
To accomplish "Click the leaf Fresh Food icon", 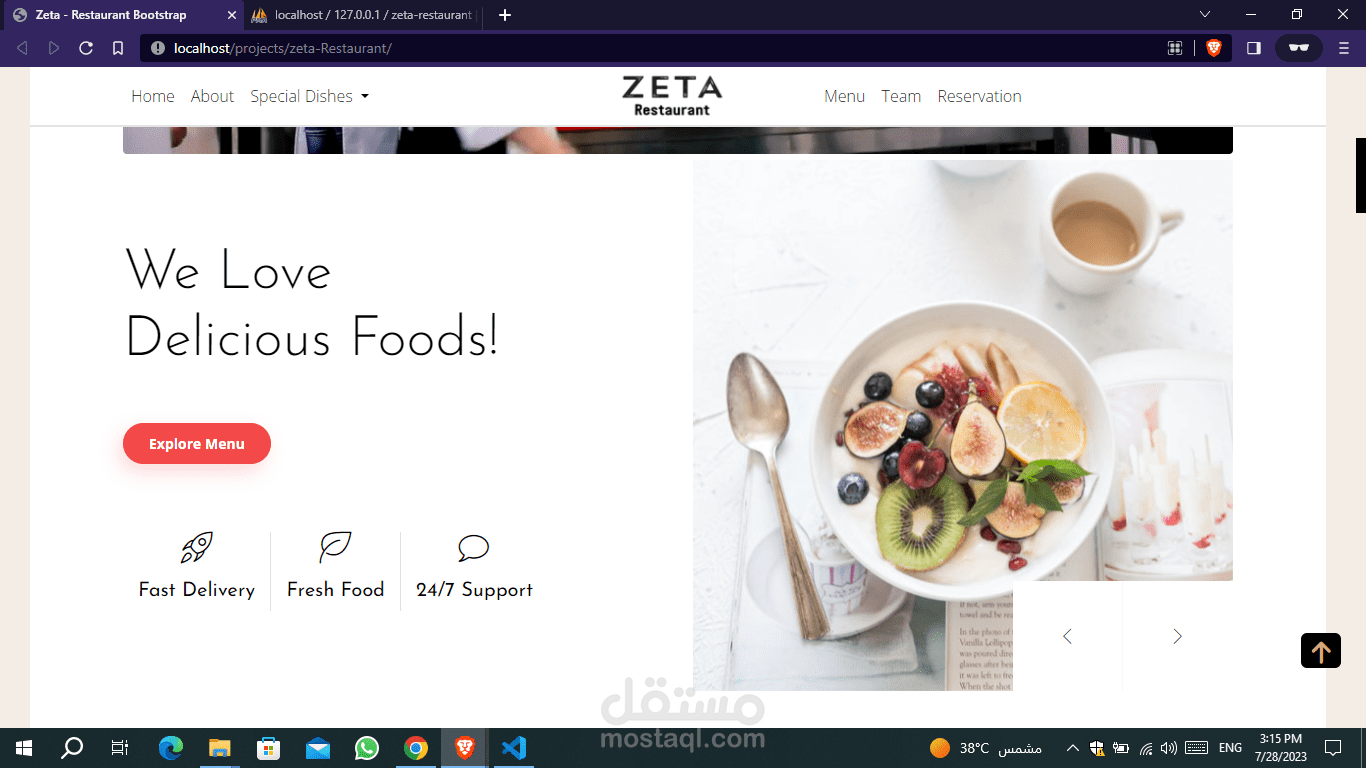I will tap(335, 547).
